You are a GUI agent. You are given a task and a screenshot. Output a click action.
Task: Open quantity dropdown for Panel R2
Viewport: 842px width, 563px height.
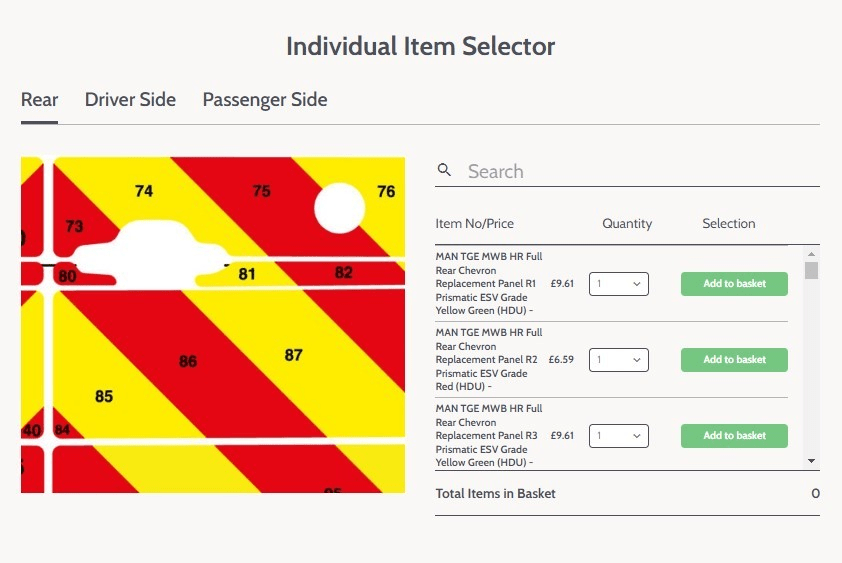click(619, 360)
